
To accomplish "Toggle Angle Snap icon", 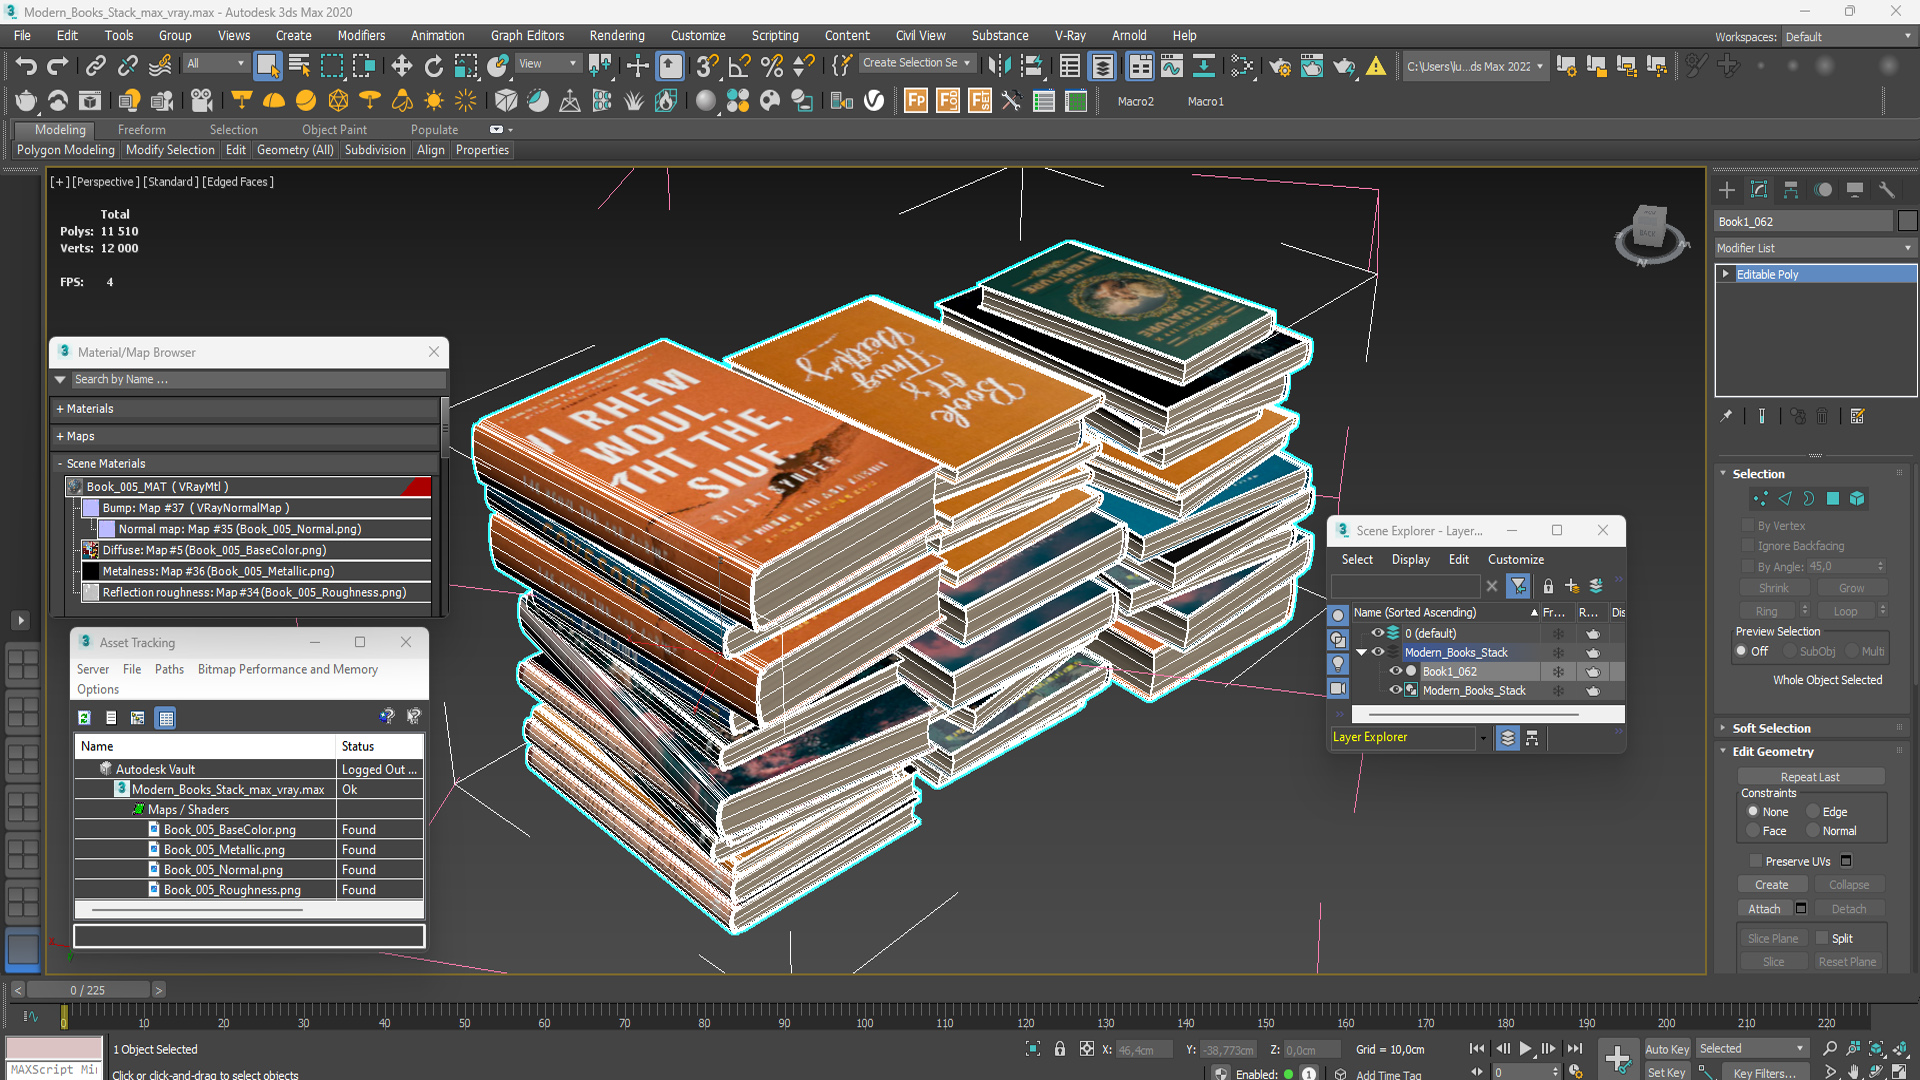I will (739, 66).
